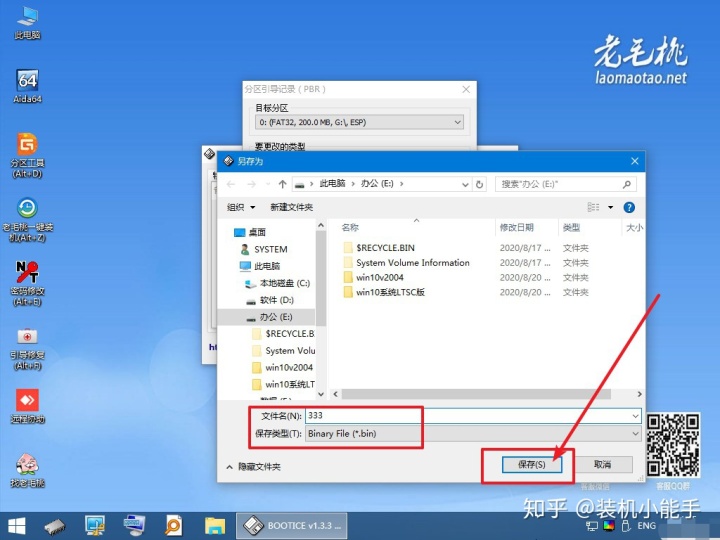Sort by the 名称 column header
Image resolution: width=720 pixels, height=540 pixels.
350,227
